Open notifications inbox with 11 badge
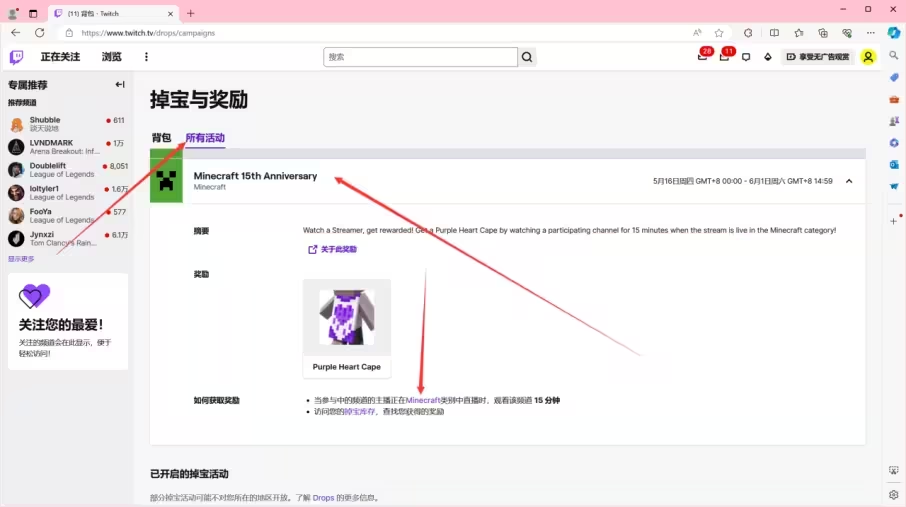 point(725,56)
